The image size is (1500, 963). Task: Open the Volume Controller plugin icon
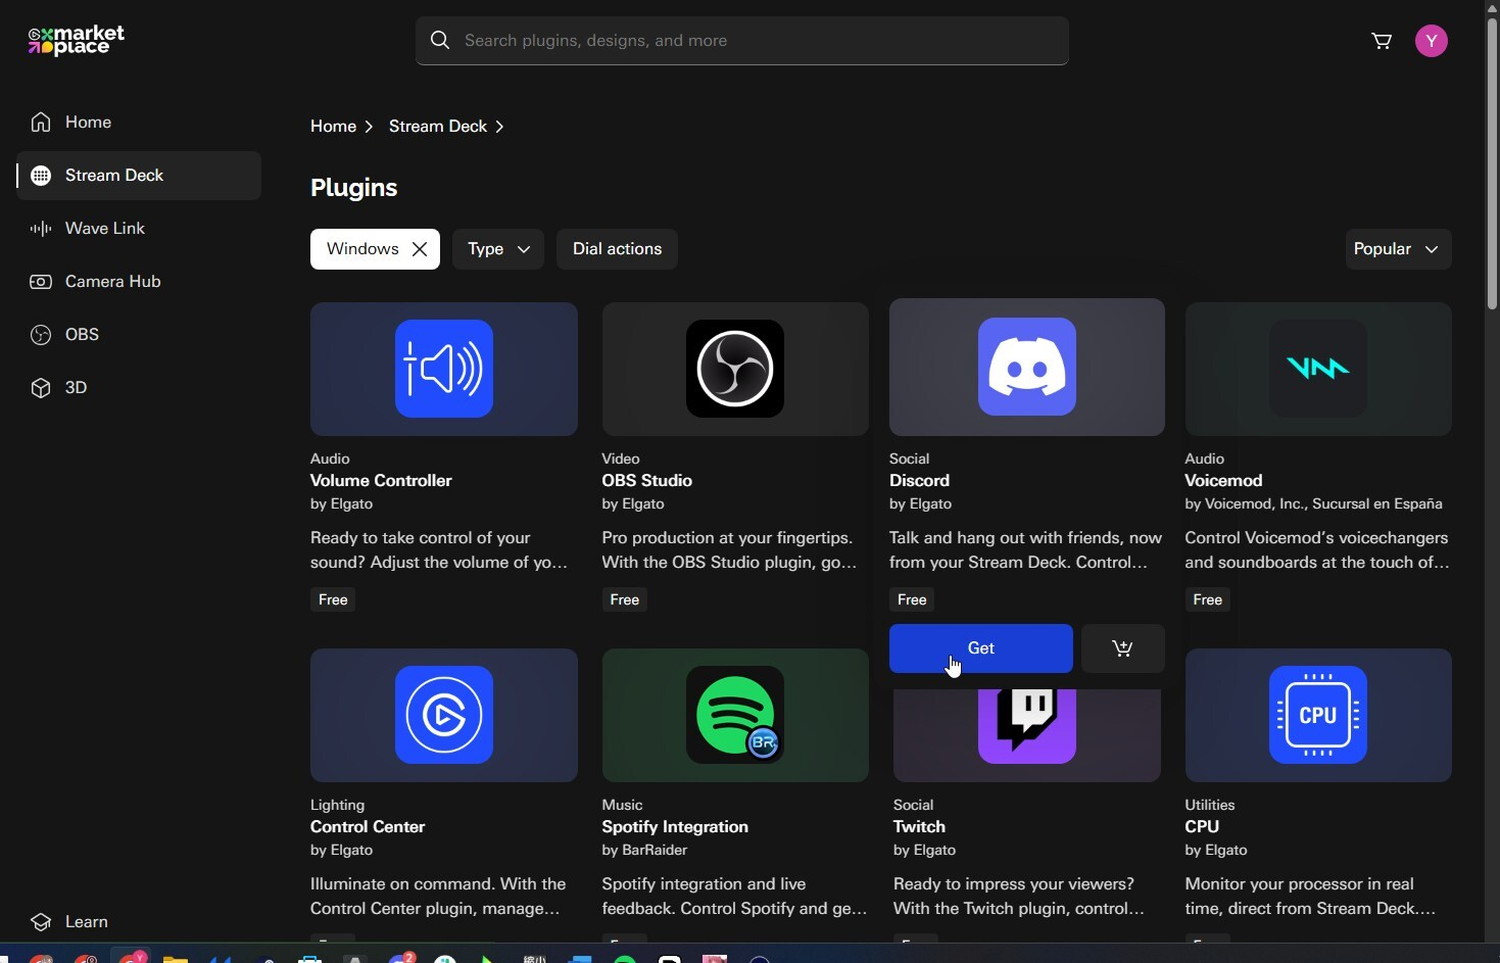[444, 369]
